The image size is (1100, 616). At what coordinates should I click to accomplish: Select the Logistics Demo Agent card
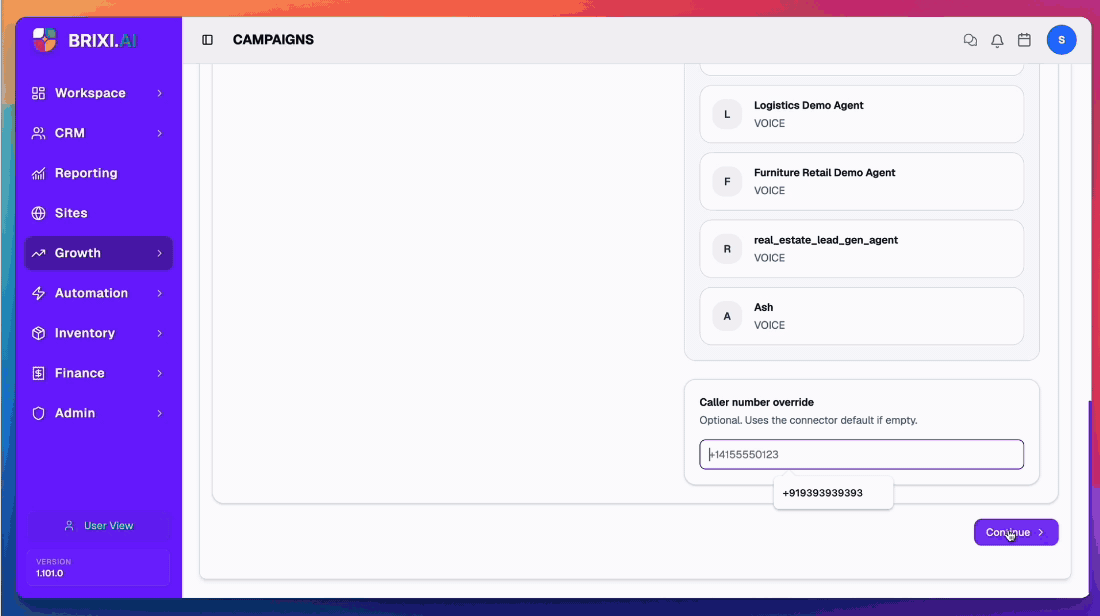tap(861, 114)
